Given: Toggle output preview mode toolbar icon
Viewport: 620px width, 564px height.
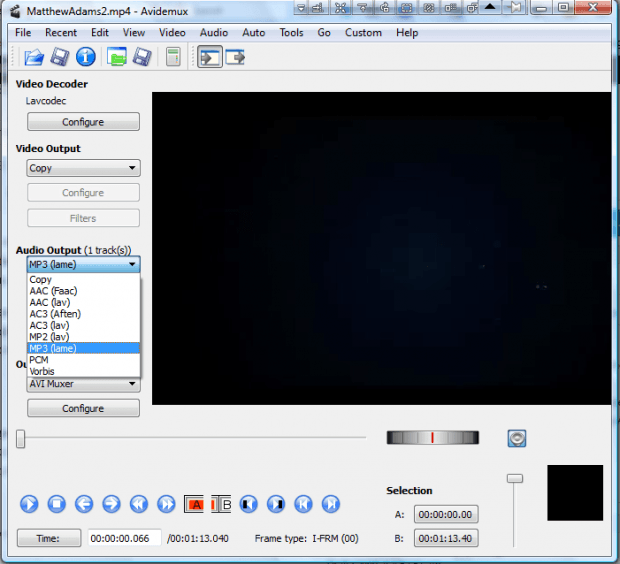Looking at the screenshot, I should click(x=235, y=57).
